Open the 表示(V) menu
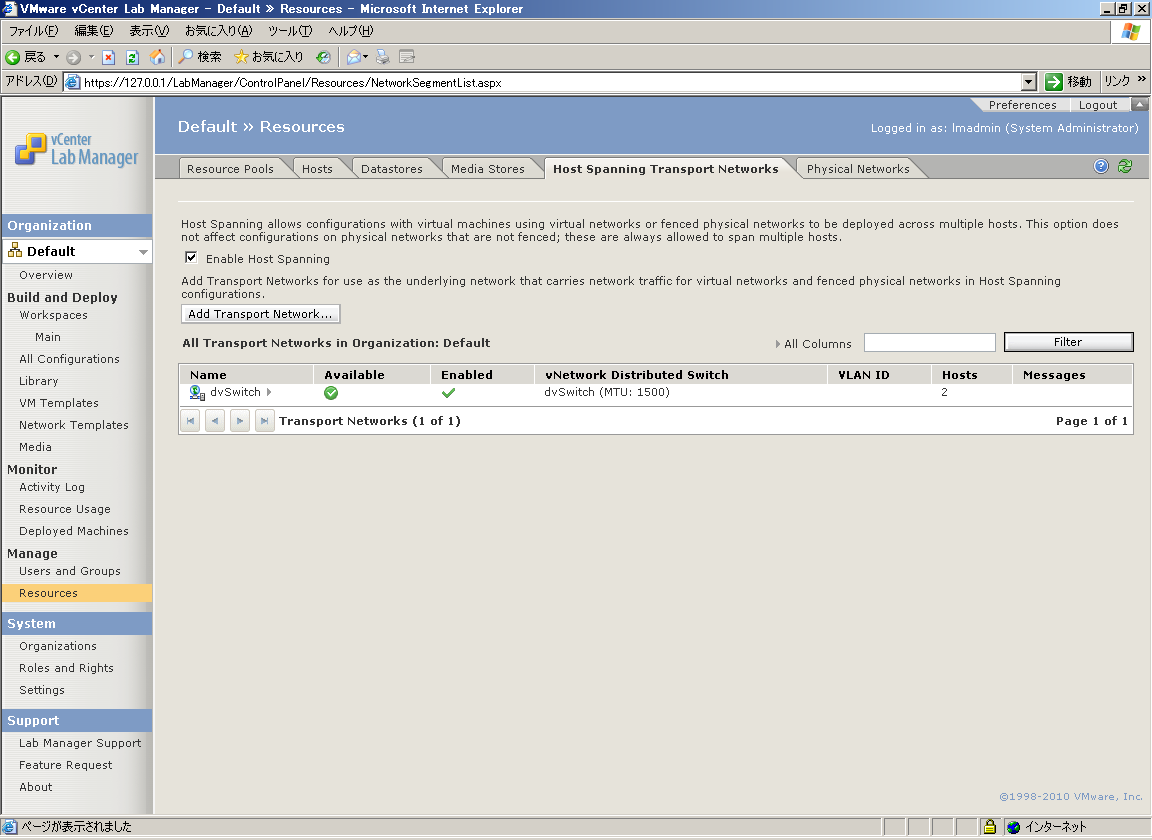The width and height of the screenshot is (1152, 840). click(x=149, y=31)
